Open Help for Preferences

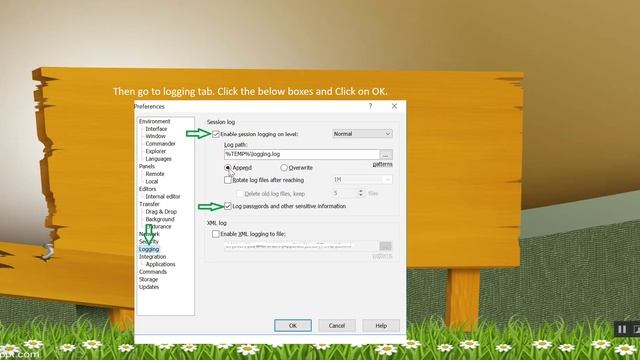click(x=381, y=326)
